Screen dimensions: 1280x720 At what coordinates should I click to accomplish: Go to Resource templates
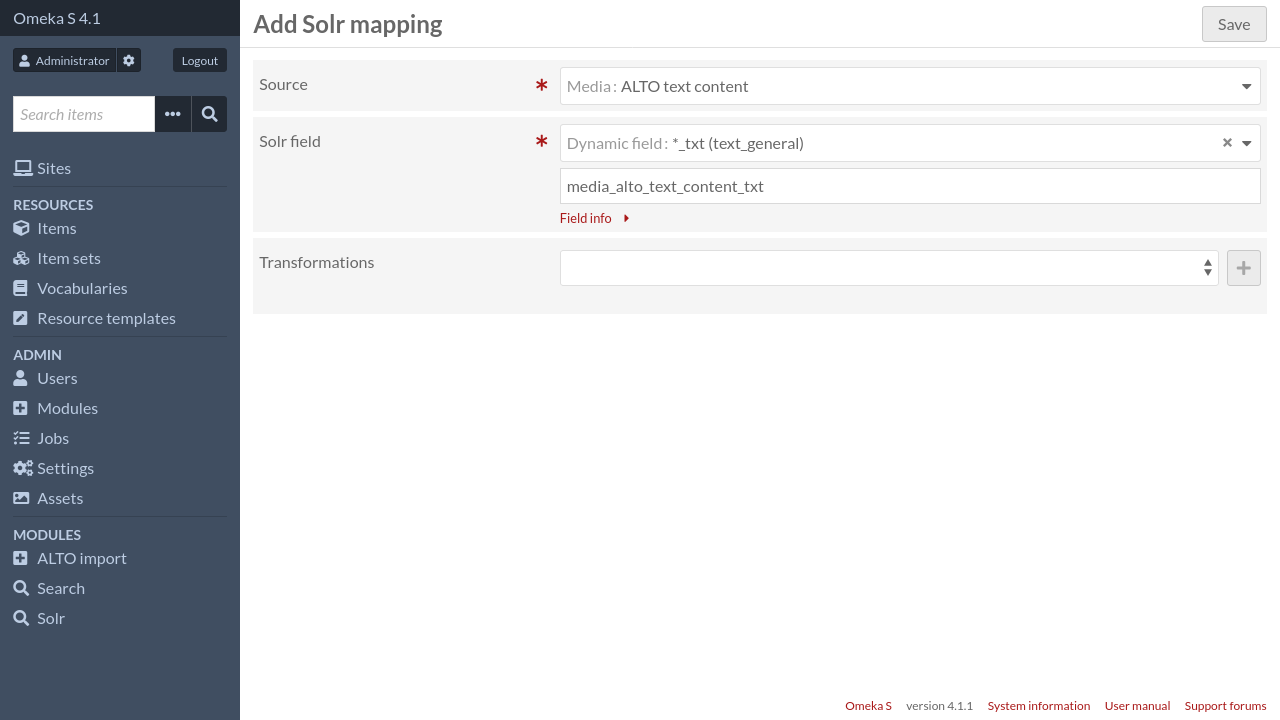[105, 318]
